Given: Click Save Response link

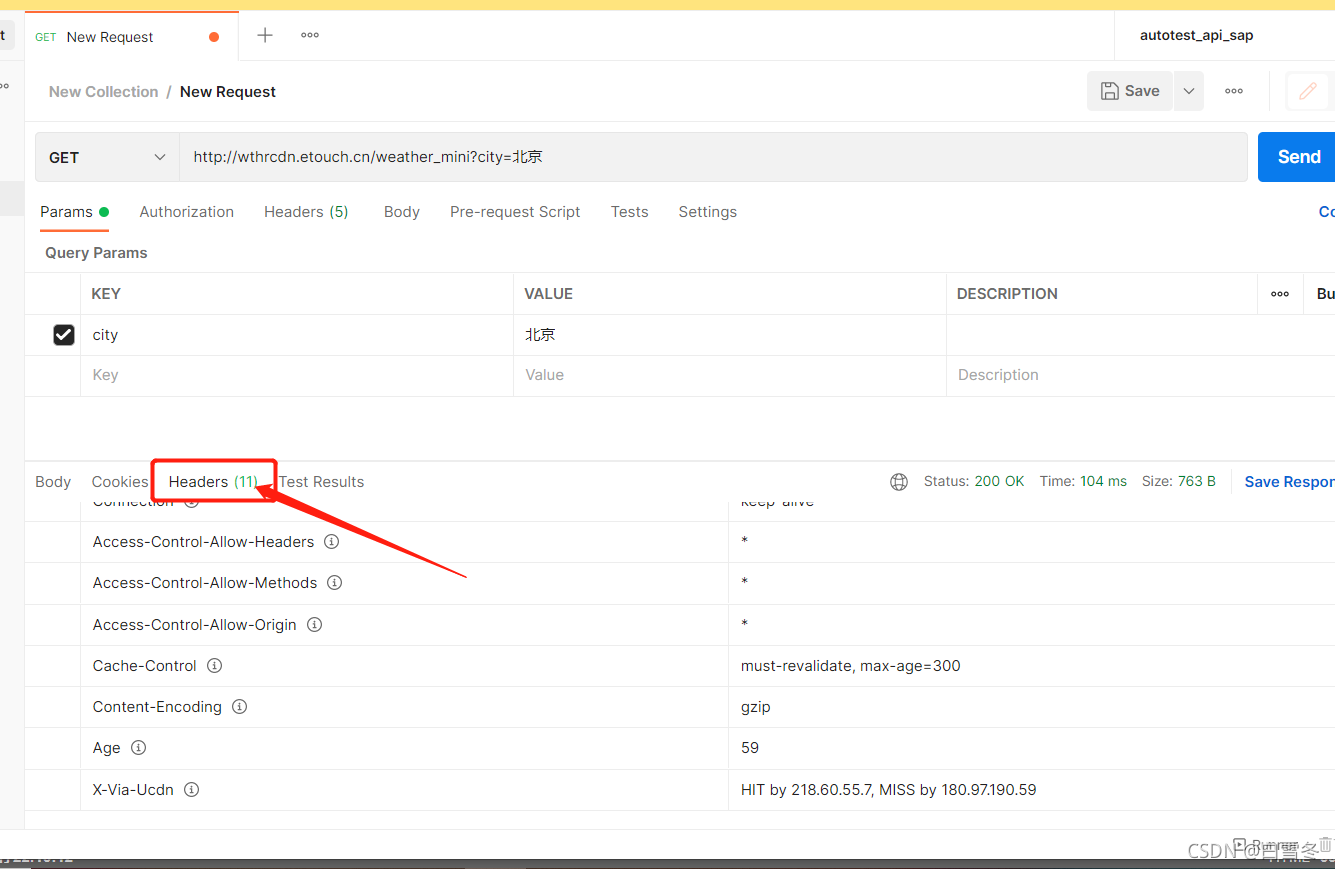Looking at the screenshot, I should (x=1289, y=482).
